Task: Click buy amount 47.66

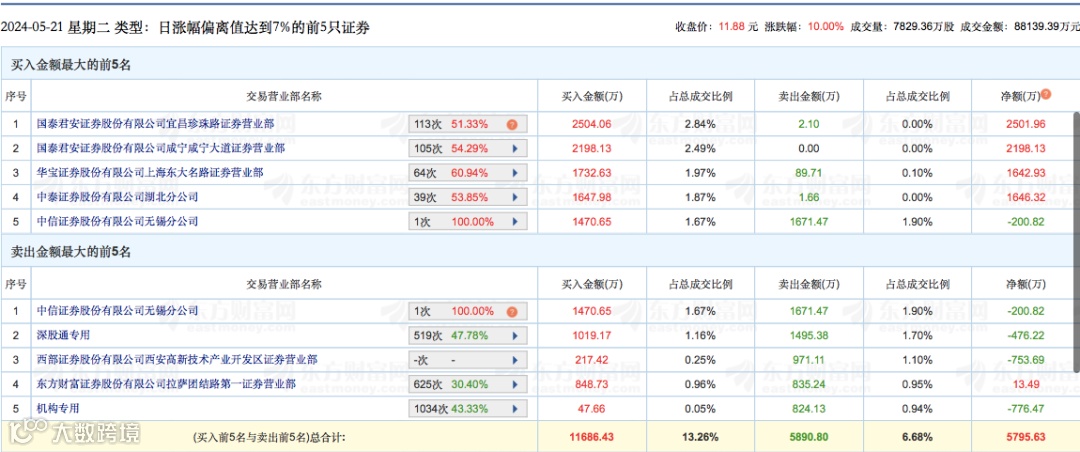Action: [592, 409]
